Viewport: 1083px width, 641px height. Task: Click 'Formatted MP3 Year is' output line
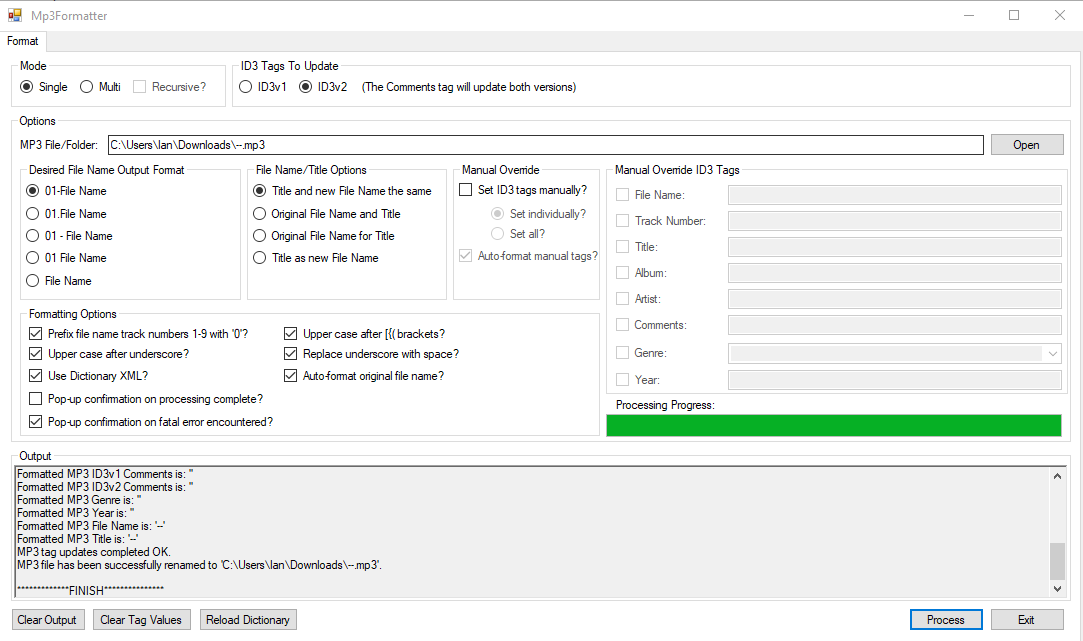point(76,513)
